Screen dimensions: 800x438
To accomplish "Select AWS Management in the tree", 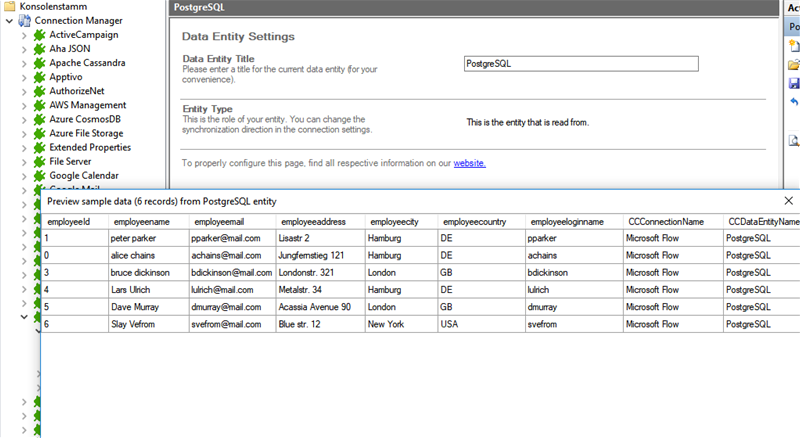I will pyautogui.click(x=87, y=105).
